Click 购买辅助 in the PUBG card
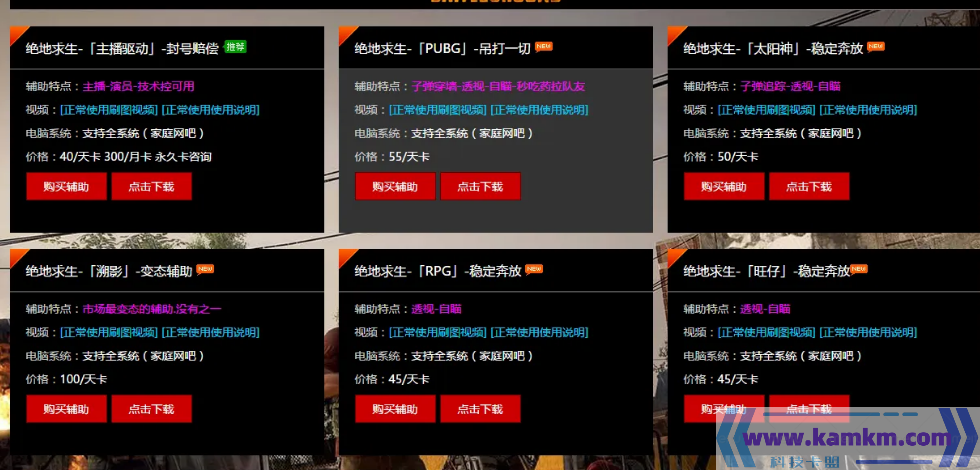Image resolution: width=980 pixels, height=470 pixels. [x=395, y=186]
